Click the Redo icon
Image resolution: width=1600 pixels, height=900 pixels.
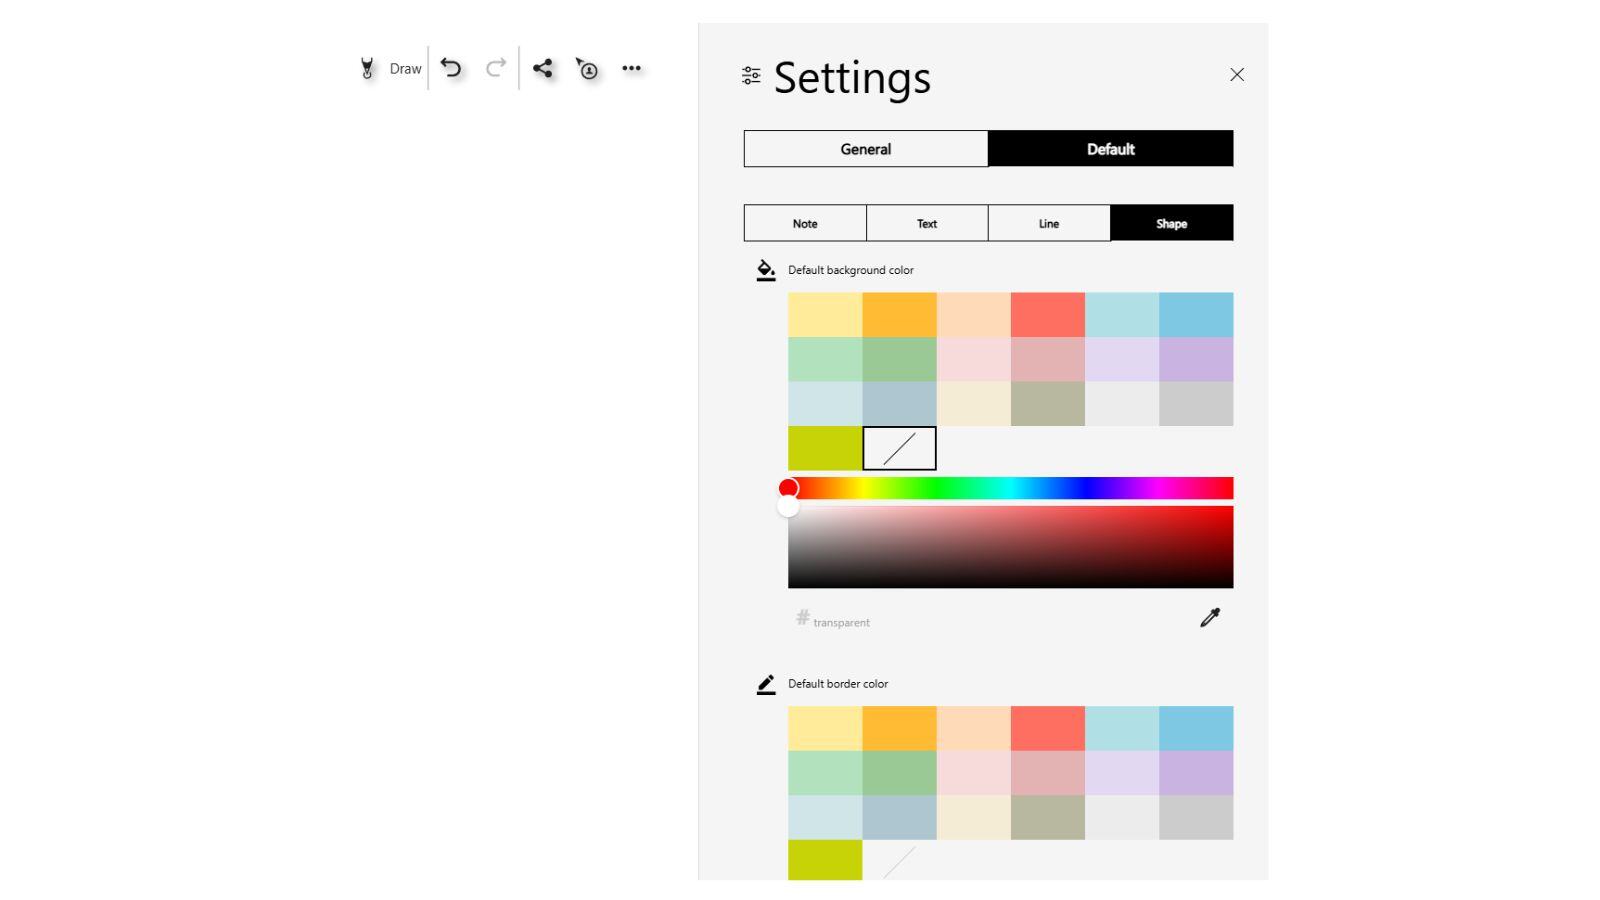[495, 67]
